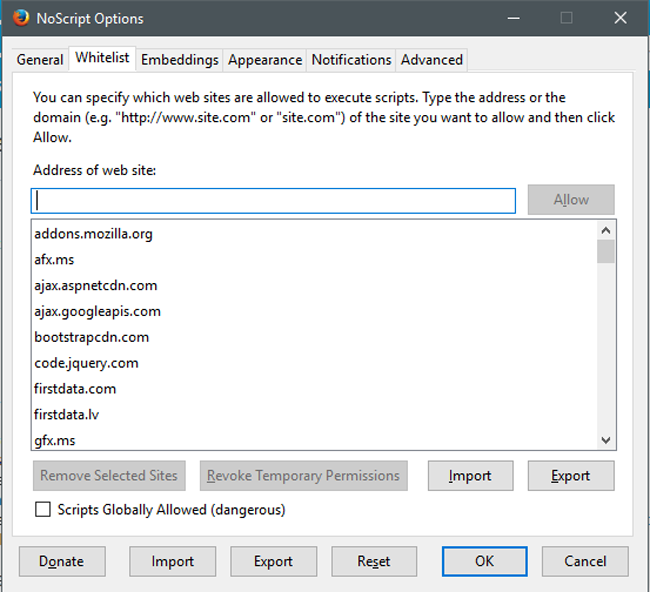Image resolution: width=650 pixels, height=592 pixels.
Task: Click the Reset button
Action: coord(374,561)
